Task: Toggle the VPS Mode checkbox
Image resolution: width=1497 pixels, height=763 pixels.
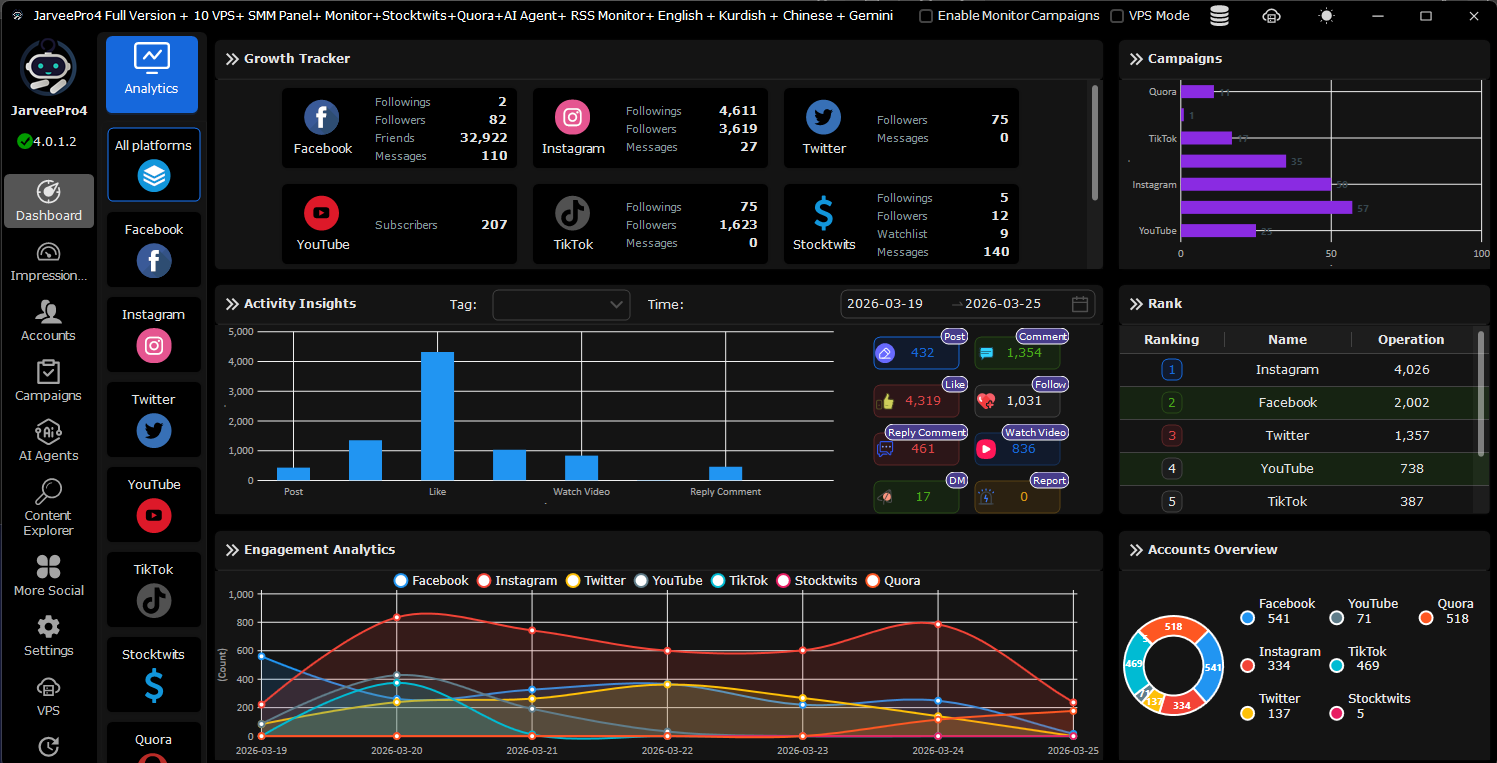Action: click(1118, 16)
